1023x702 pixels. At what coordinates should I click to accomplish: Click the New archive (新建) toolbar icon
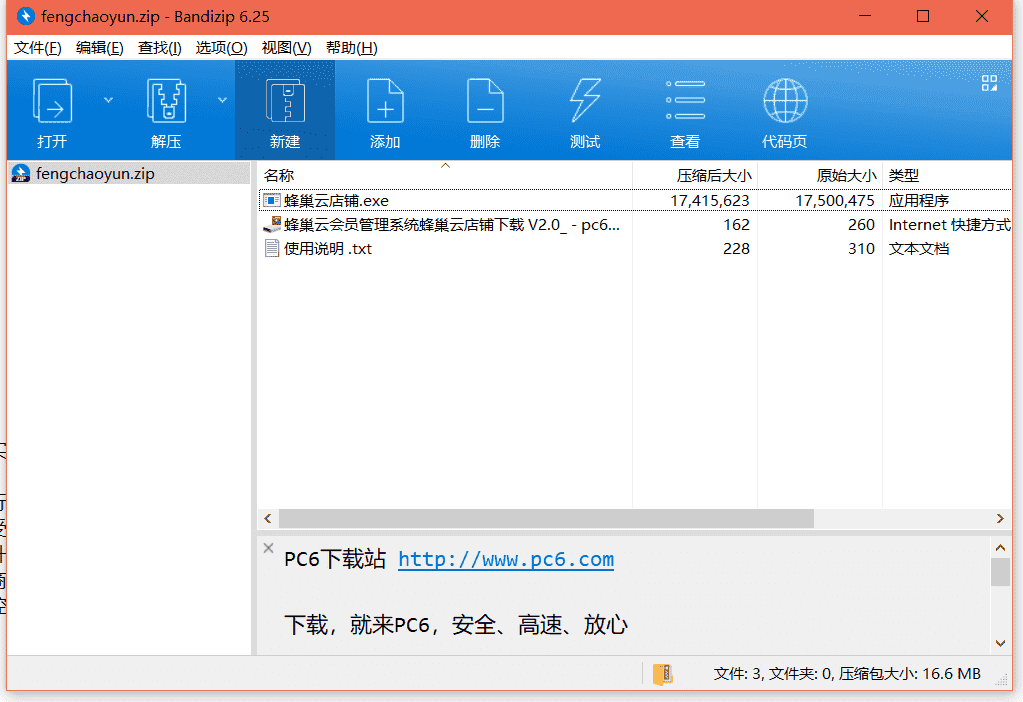coord(285,101)
